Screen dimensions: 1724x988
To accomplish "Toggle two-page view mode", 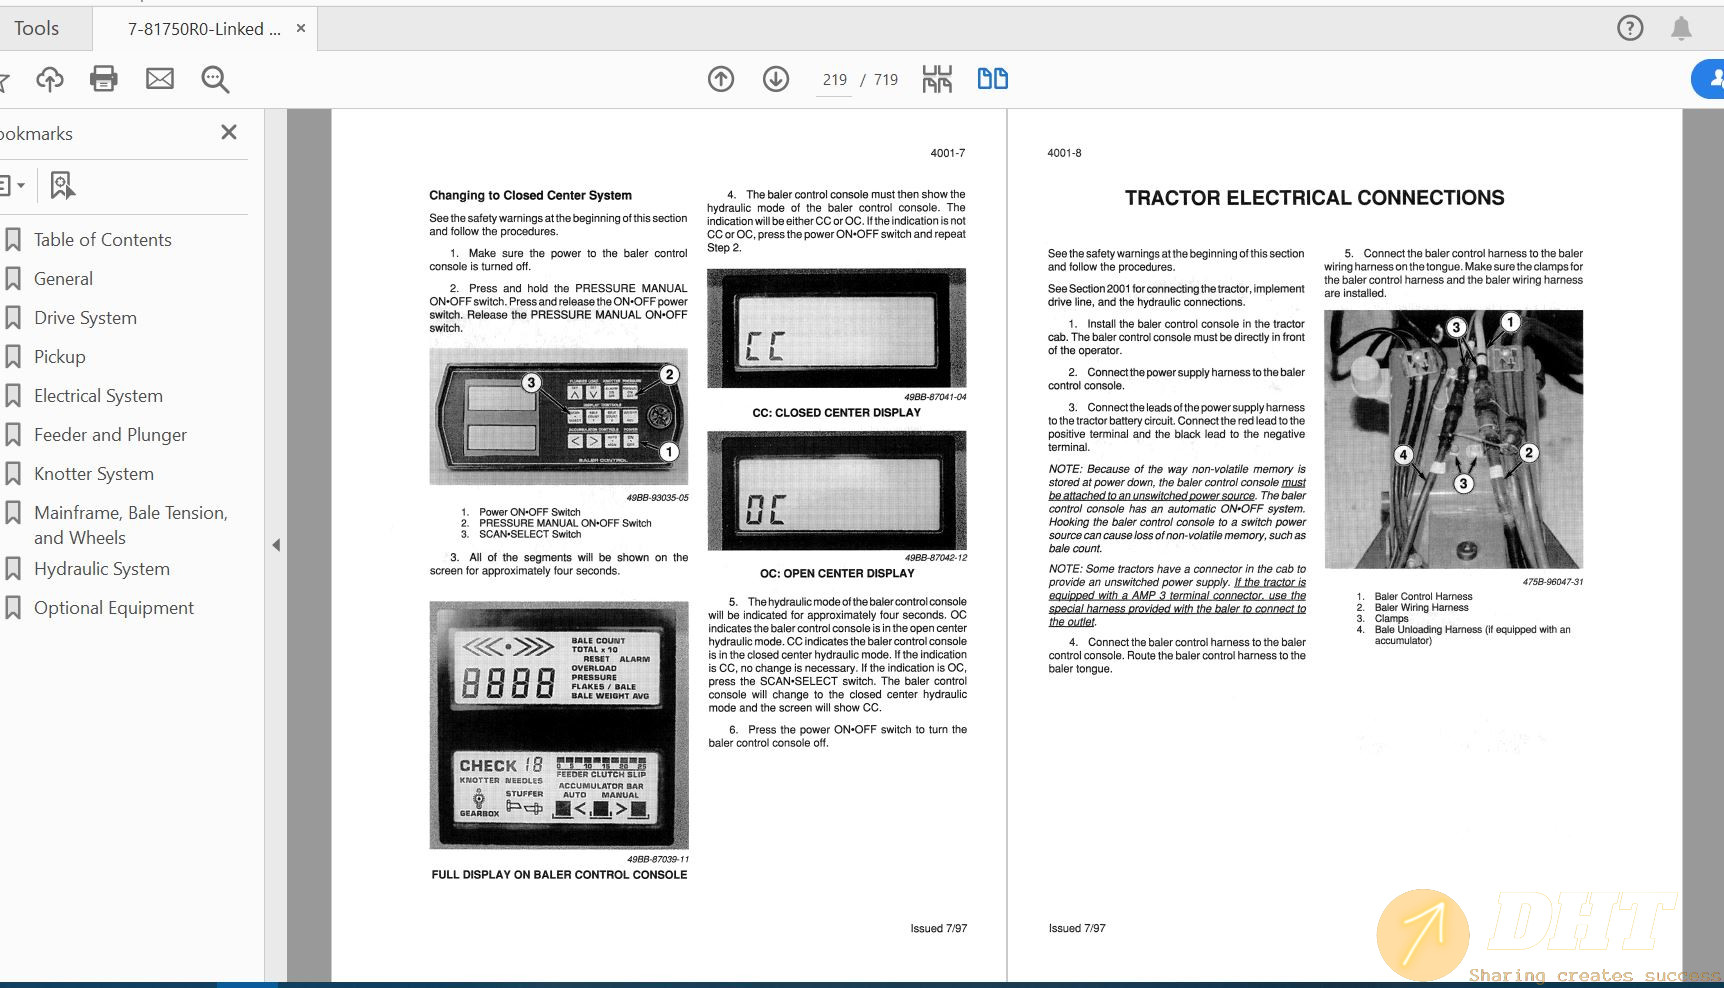I will point(992,79).
